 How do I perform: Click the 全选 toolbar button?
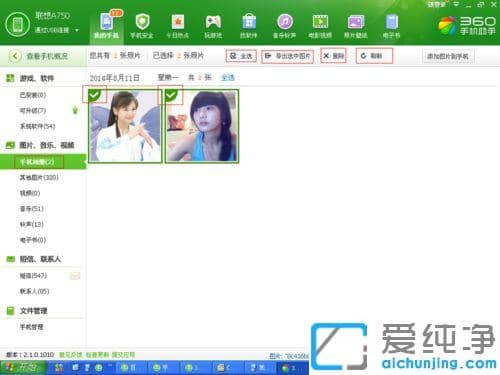click(x=241, y=56)
